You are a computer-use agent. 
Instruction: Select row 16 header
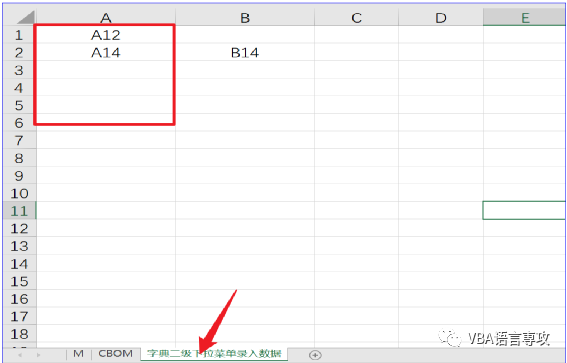[19, 299]
